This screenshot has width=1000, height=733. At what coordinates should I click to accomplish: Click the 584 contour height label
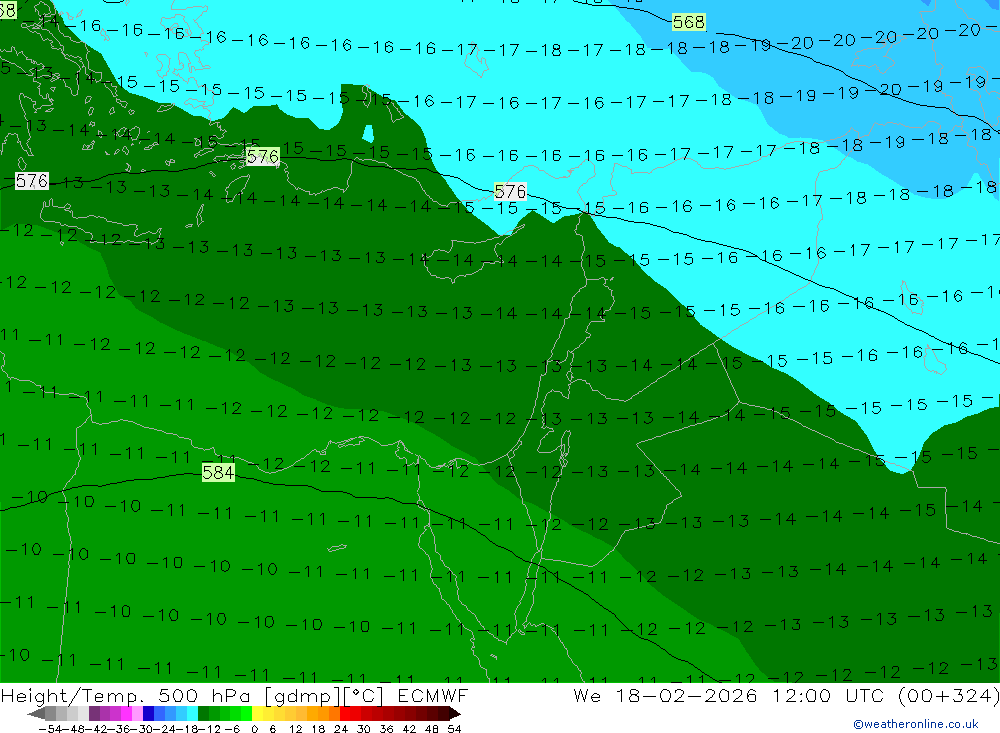tap(218, 472)
